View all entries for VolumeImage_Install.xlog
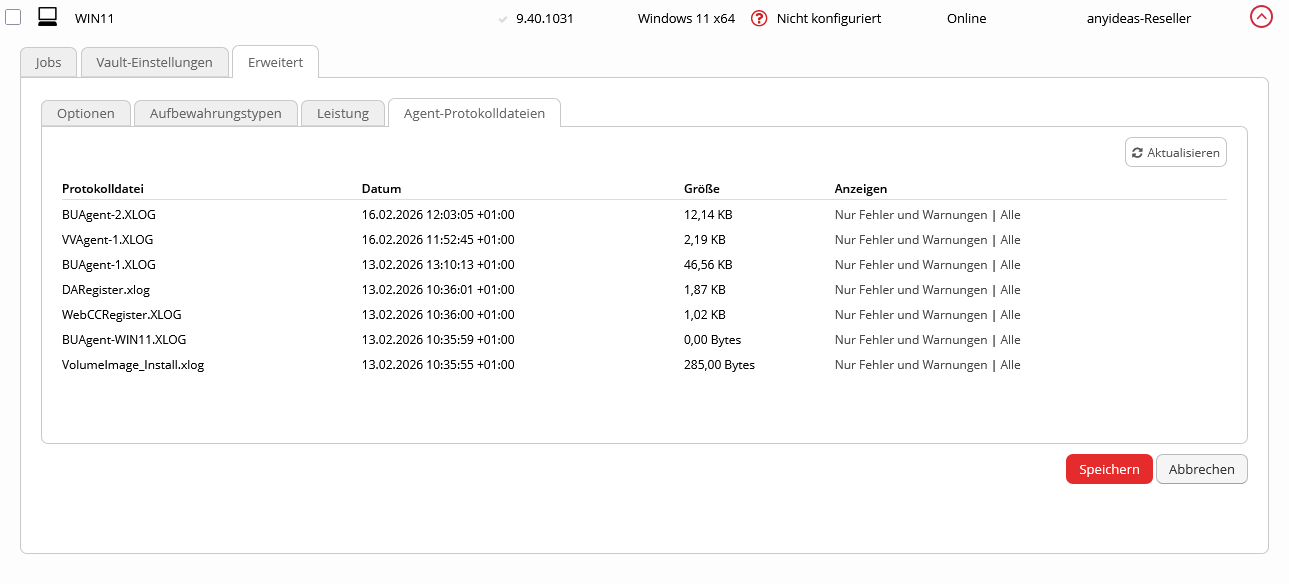The height and width of the screenshot is (584, 1289). pos(1010,365)
